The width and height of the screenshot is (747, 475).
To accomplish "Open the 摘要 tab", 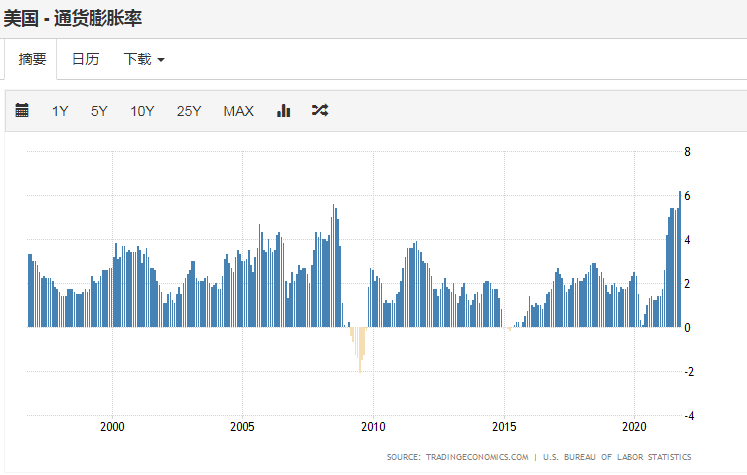I will coord(32,59).
